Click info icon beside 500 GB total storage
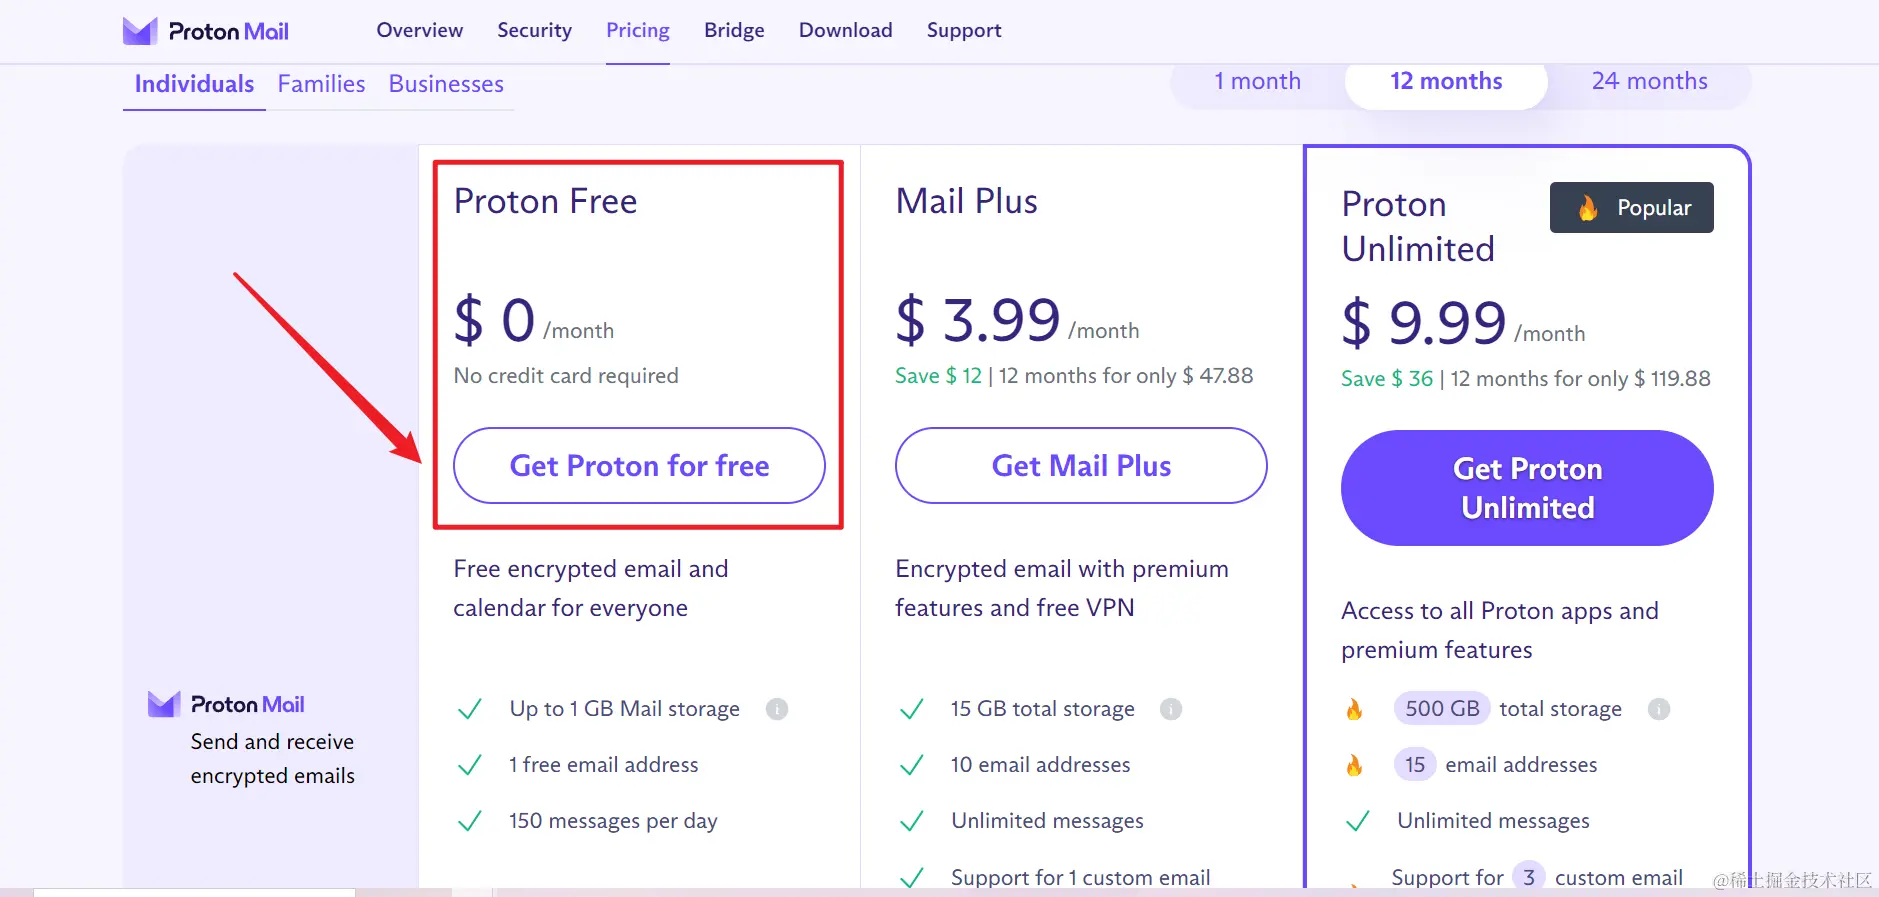The width and height of the screenshot is (1879, 897). tap(1659, 709)
